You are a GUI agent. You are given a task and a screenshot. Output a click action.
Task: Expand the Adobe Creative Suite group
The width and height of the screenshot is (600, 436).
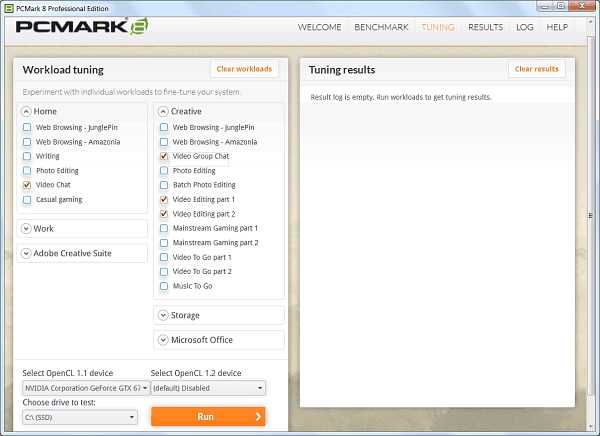(82, 253)
